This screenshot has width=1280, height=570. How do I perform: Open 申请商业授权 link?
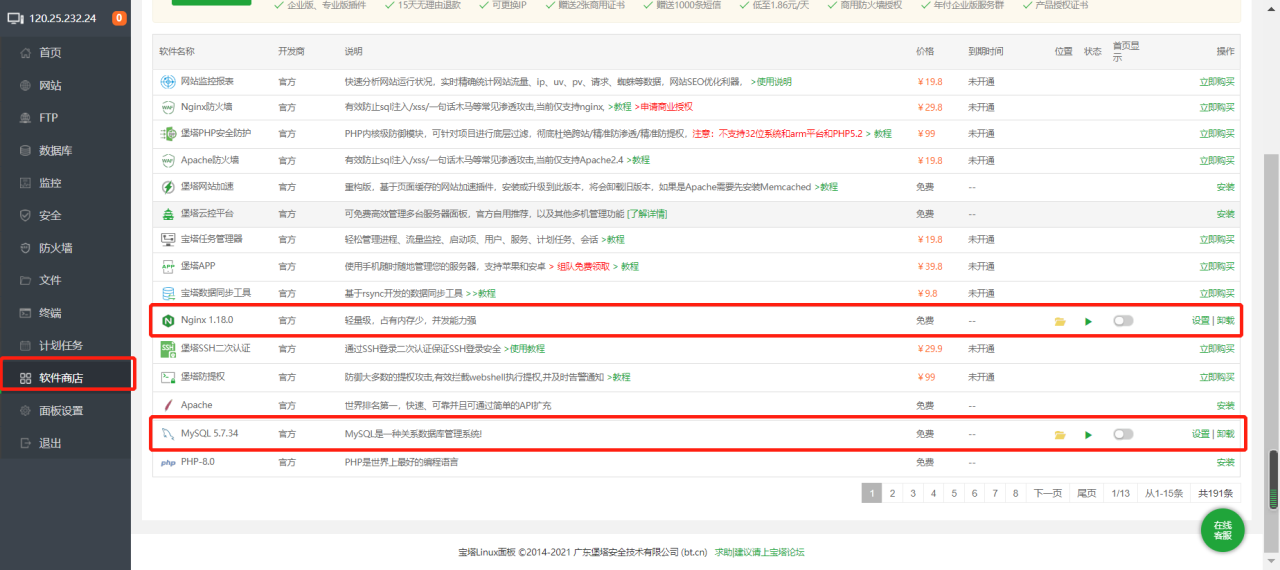(664, 107)
